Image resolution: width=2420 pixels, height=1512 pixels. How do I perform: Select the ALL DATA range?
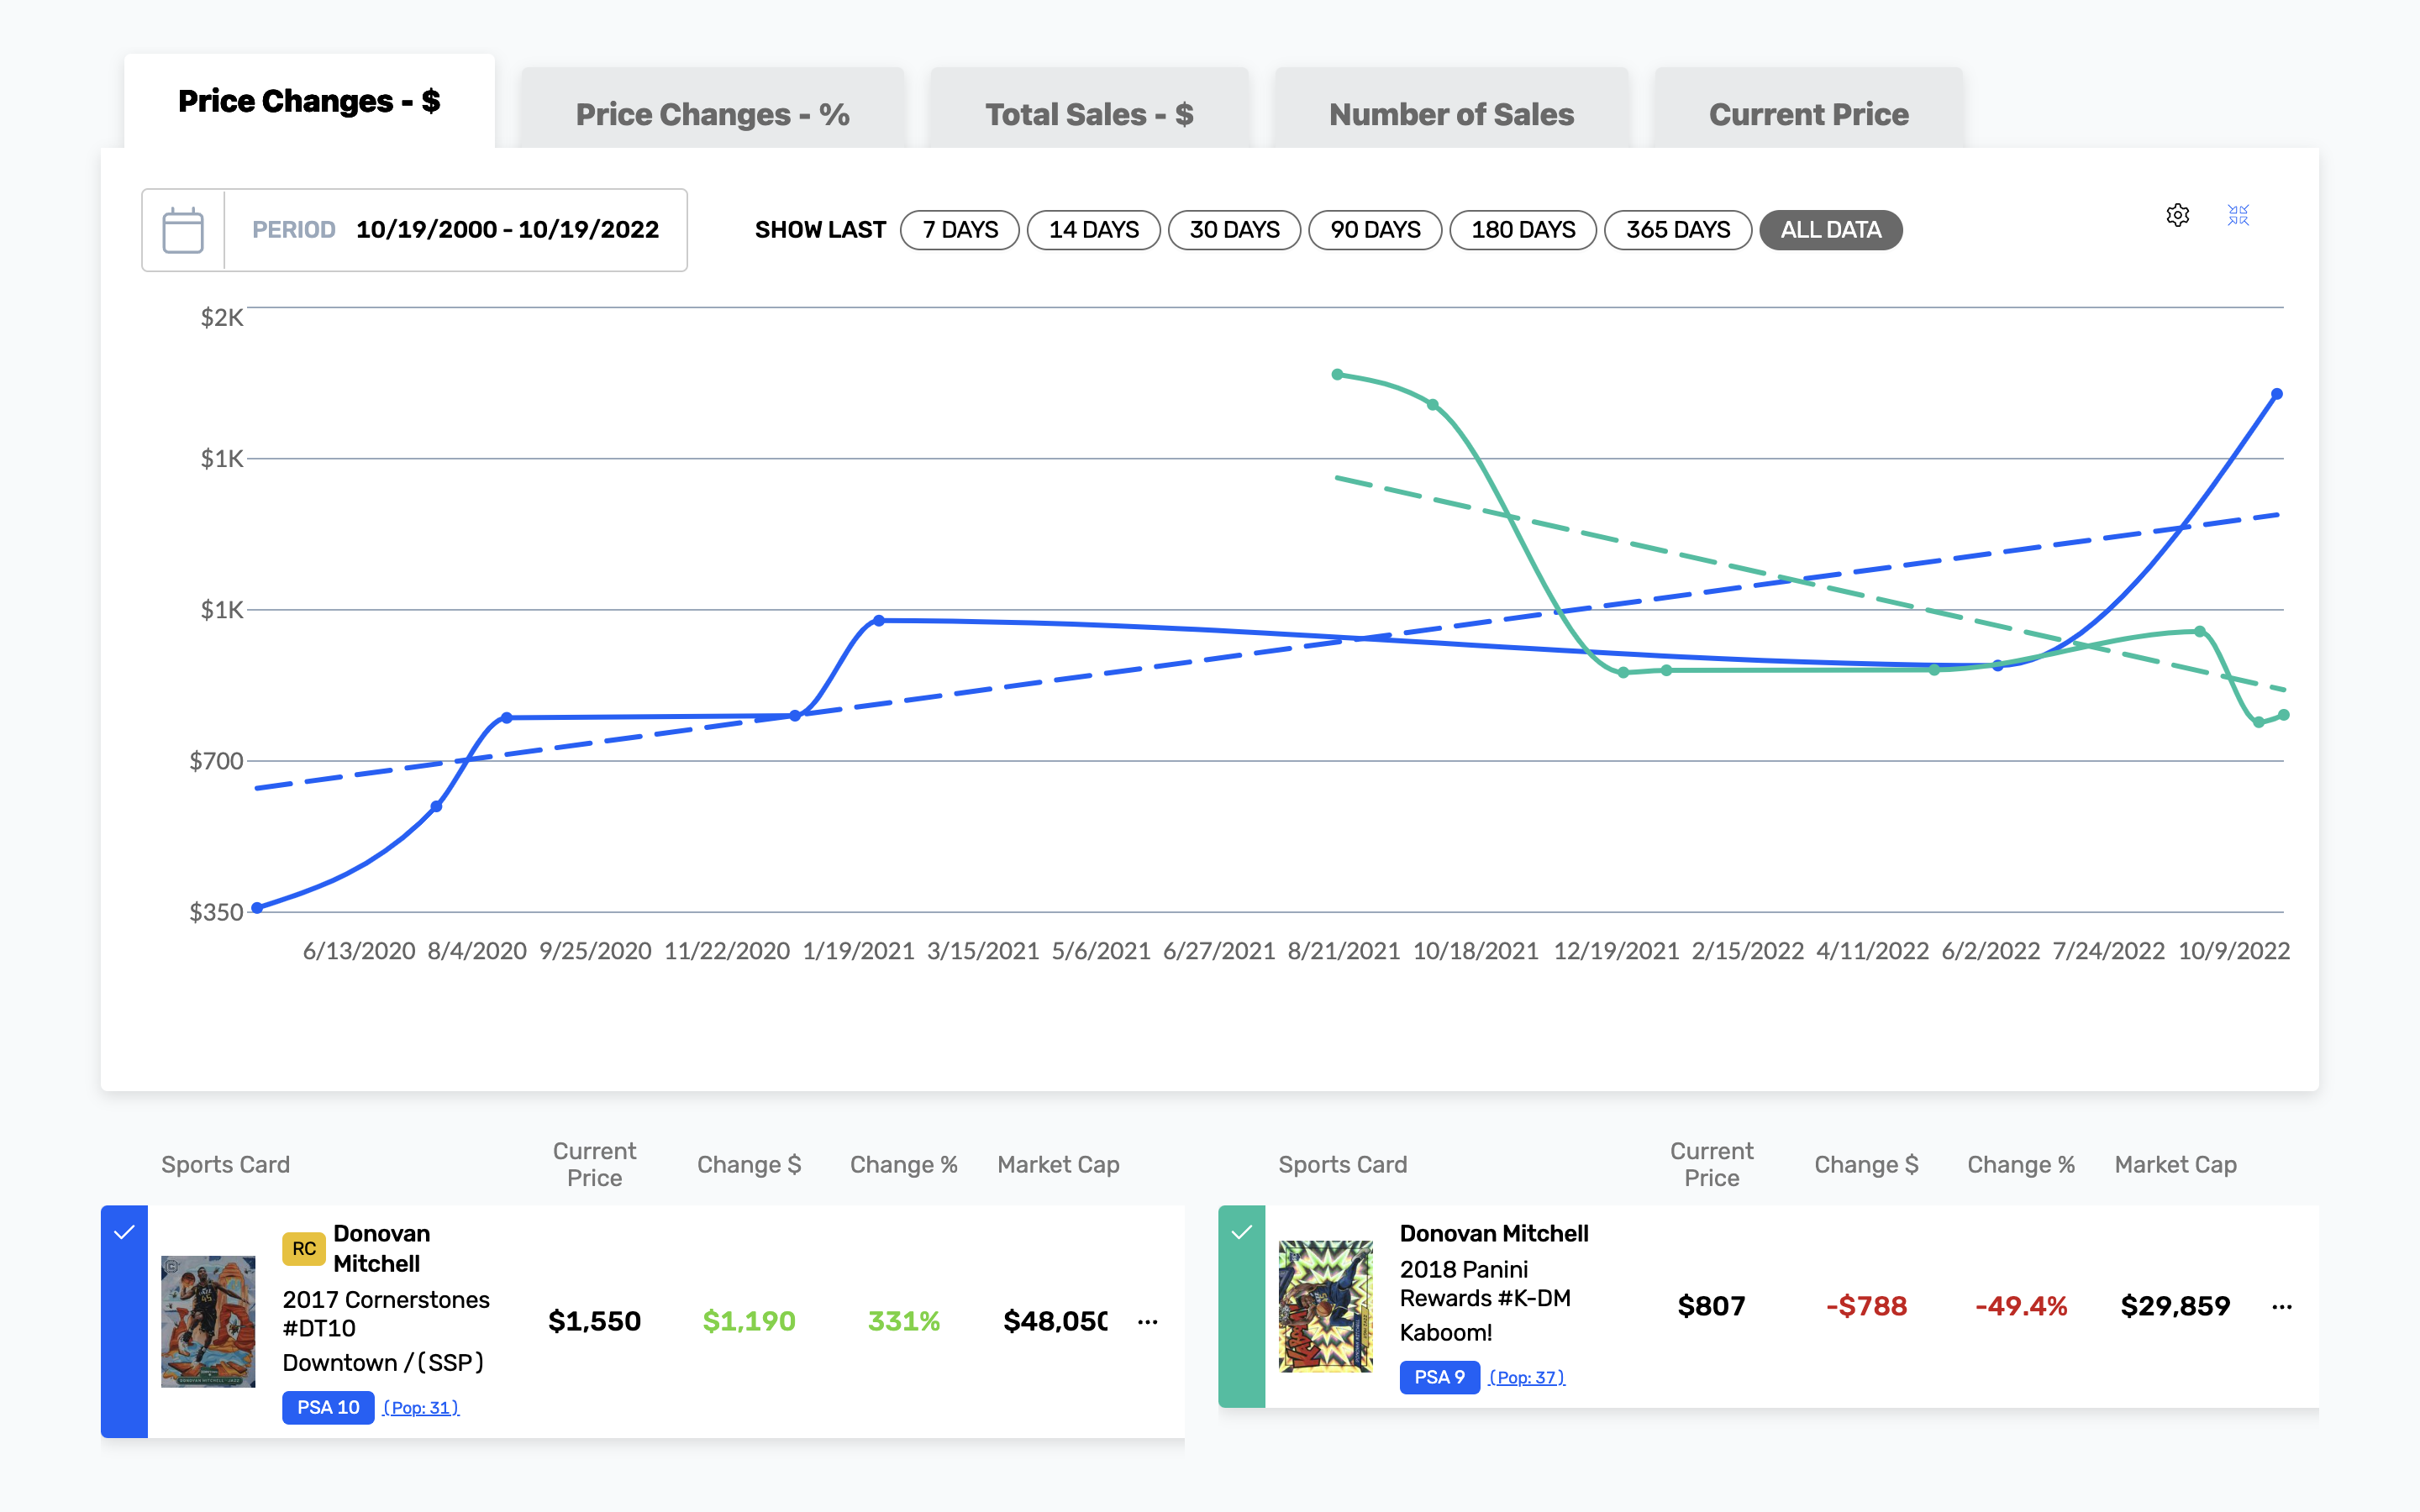[1831, 230]
